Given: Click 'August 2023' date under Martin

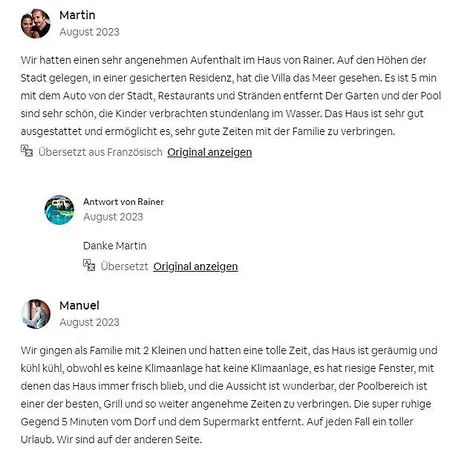Looking at the screenshot, I should (89, 32).
